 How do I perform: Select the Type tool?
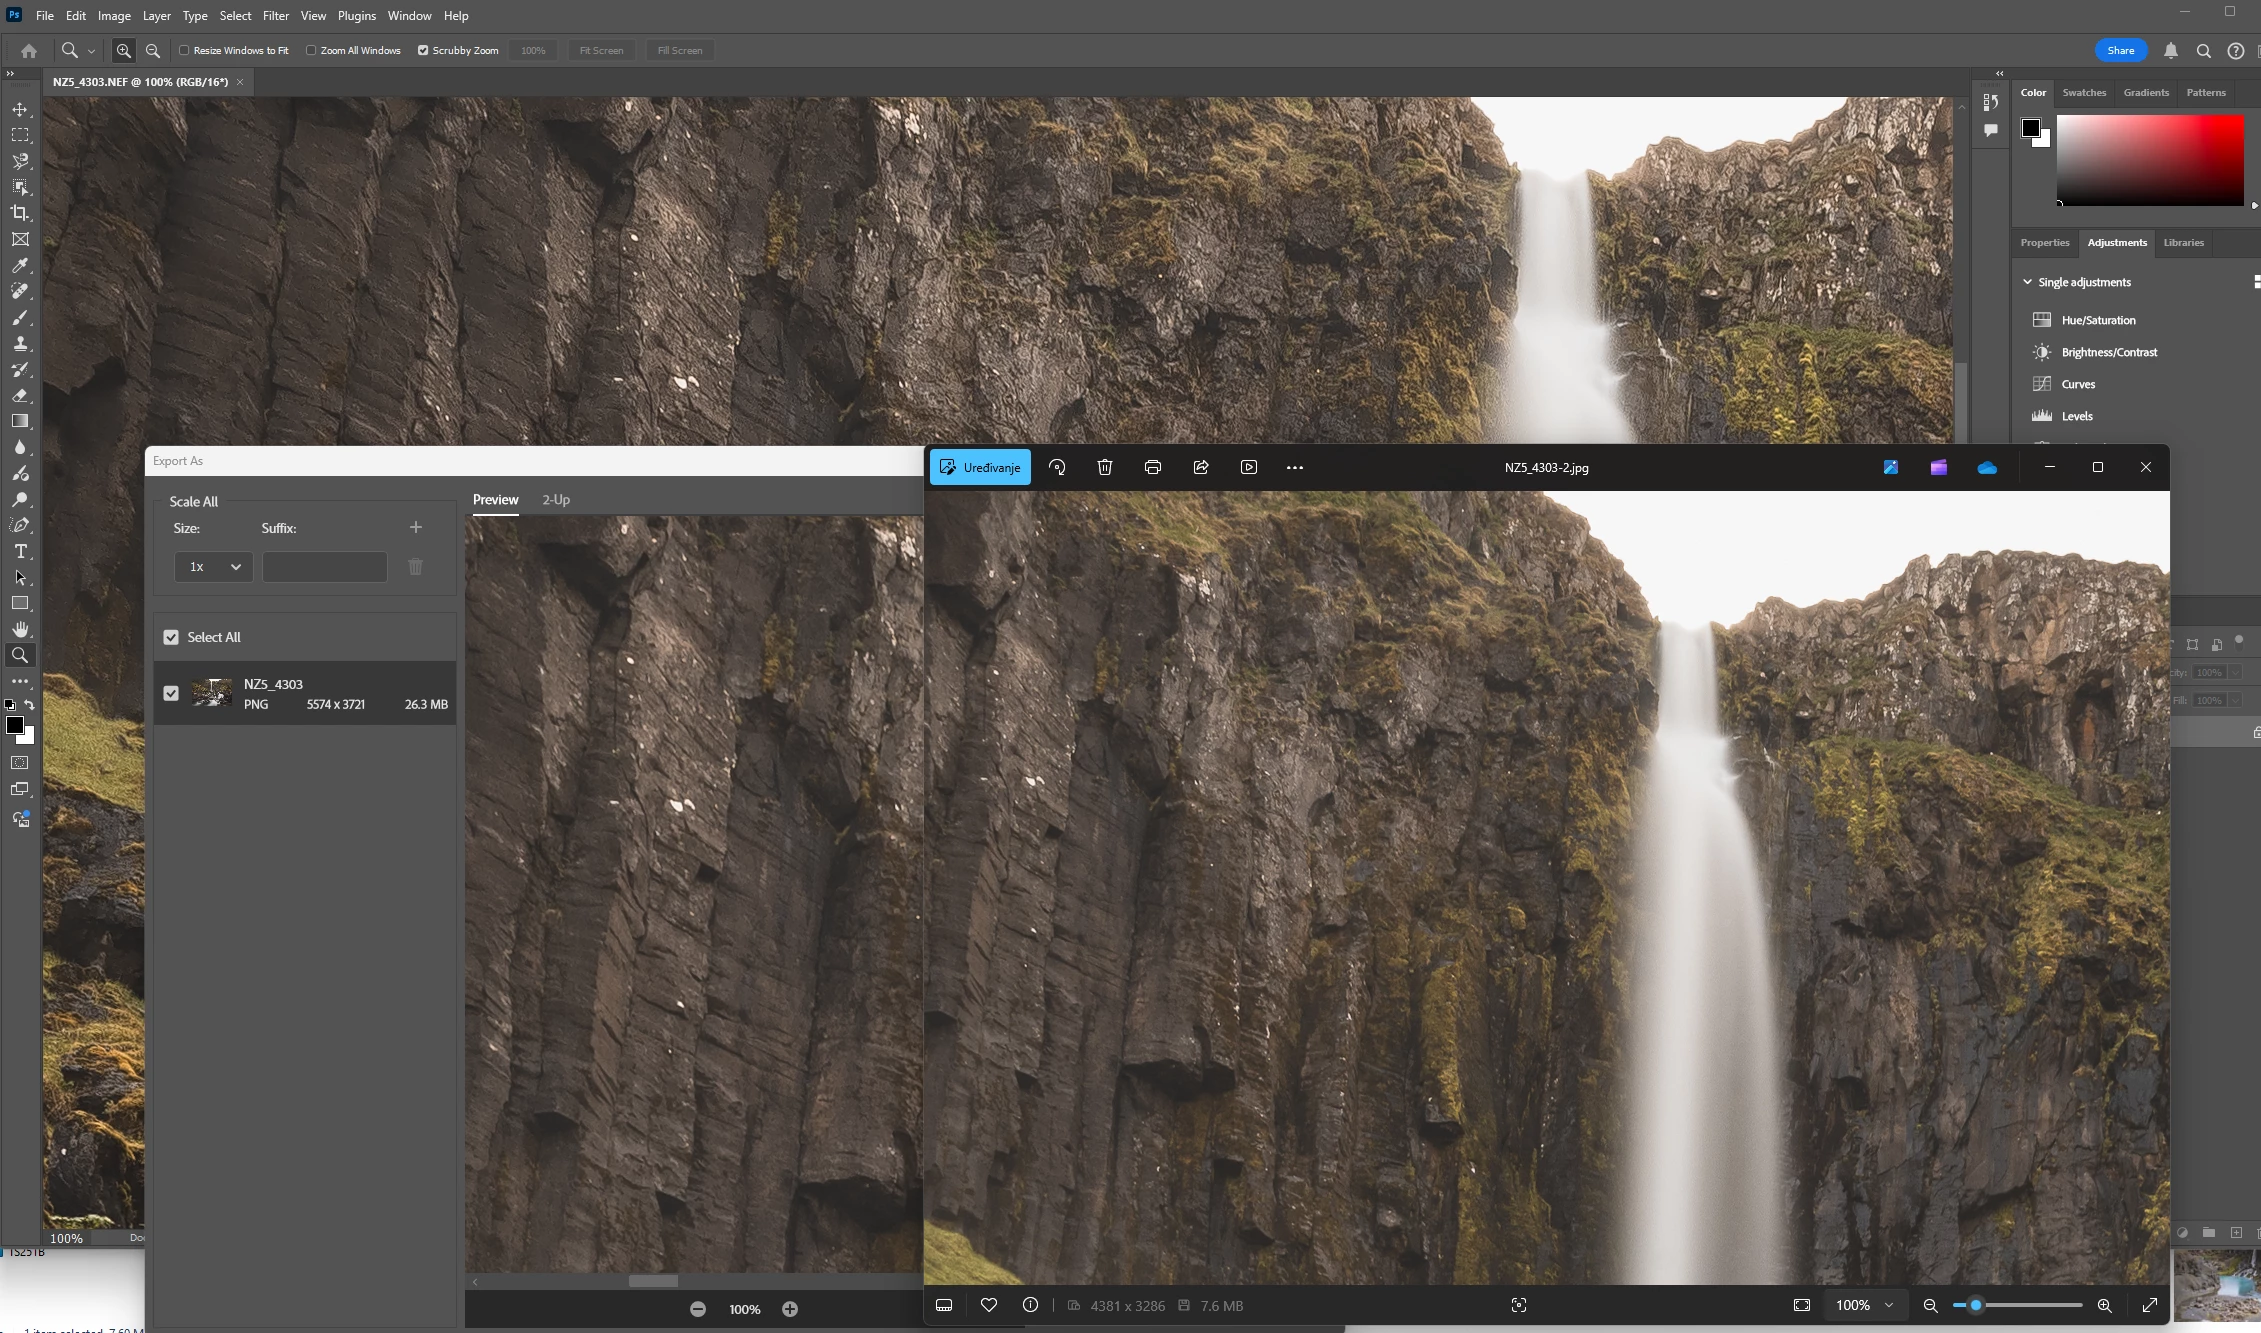point(20,552)
